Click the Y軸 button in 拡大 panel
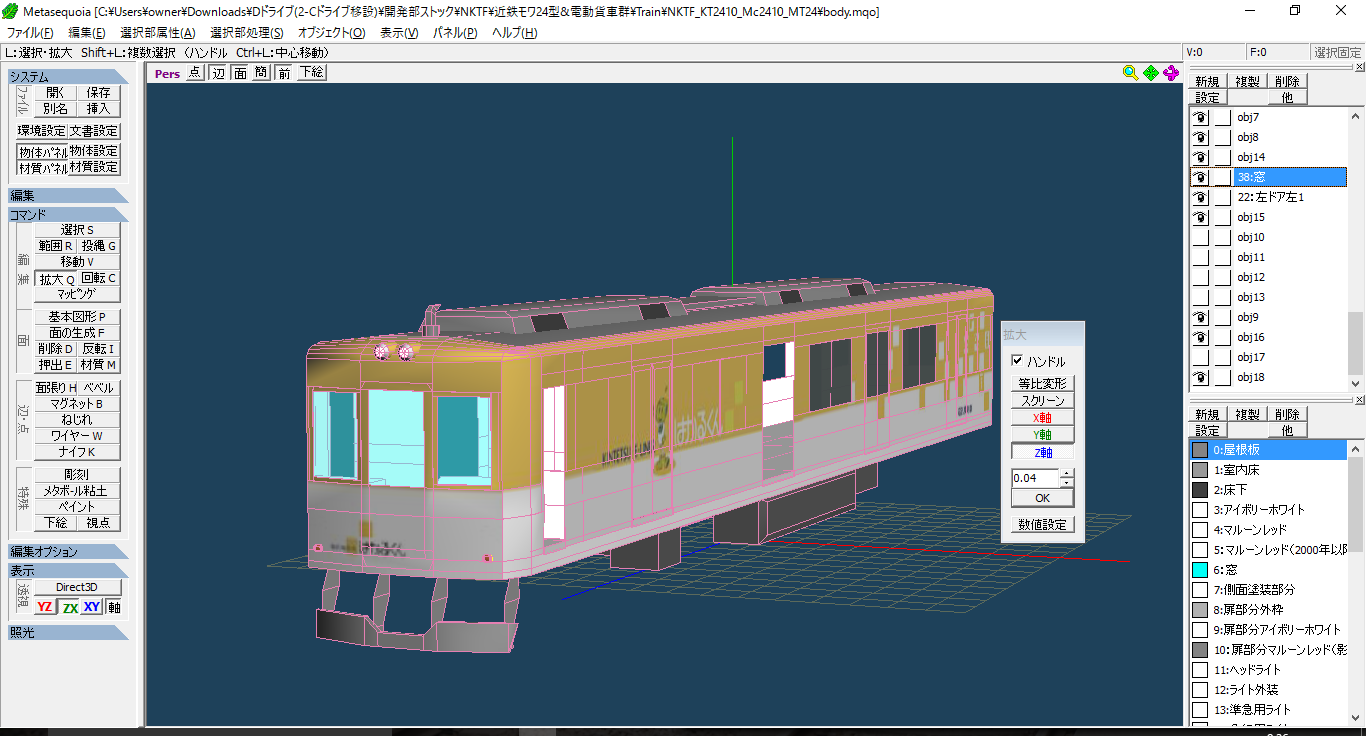The height and width of the screenshot is (736, 1366). (1042, 435)
